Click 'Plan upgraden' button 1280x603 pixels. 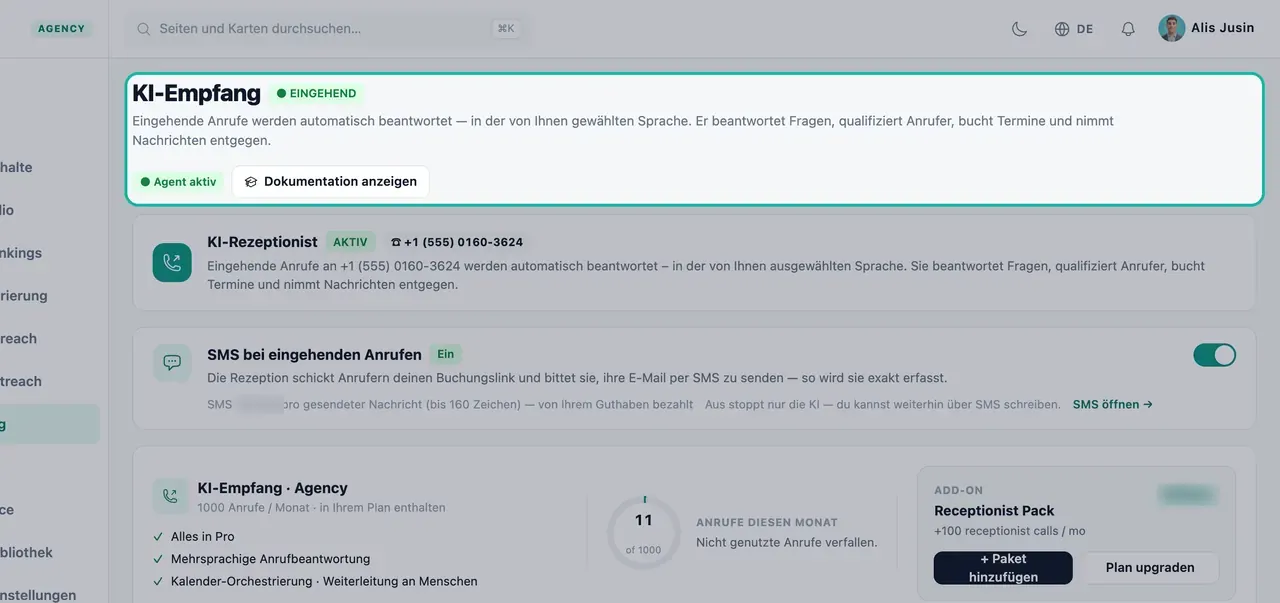(1150, 568)
